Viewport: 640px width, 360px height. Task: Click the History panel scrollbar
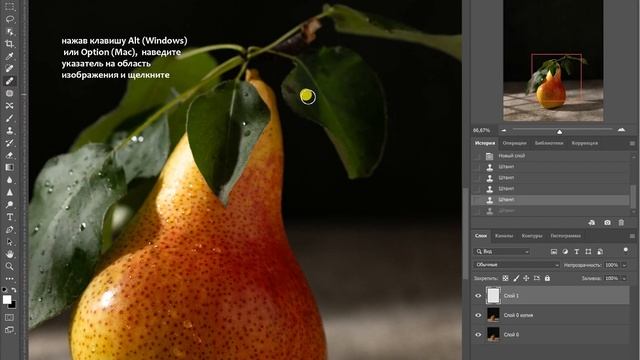633,197
